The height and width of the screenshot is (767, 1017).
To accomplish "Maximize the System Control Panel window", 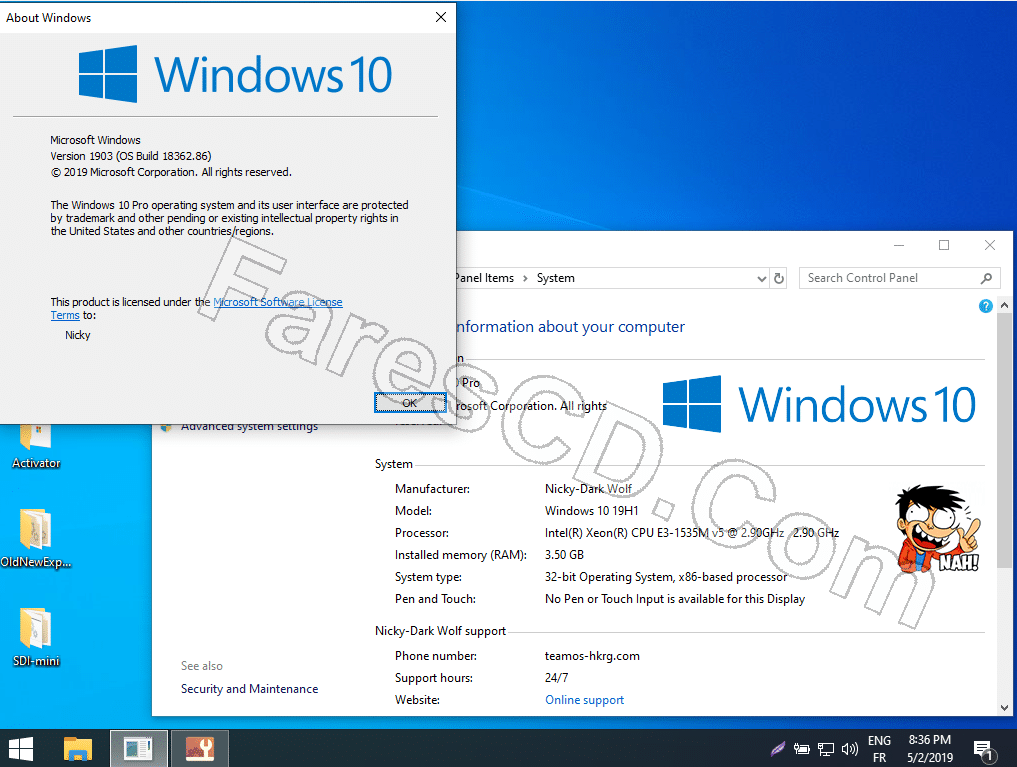I will click(944, 245).
